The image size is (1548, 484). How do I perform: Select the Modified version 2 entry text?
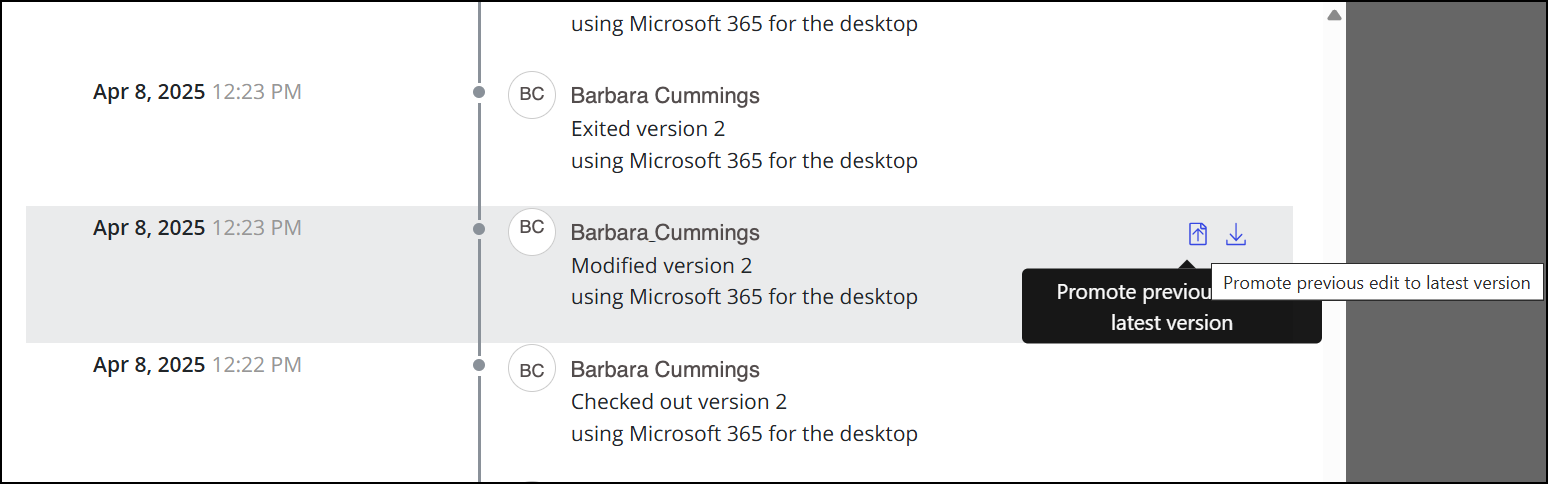(x=661, y=266)
